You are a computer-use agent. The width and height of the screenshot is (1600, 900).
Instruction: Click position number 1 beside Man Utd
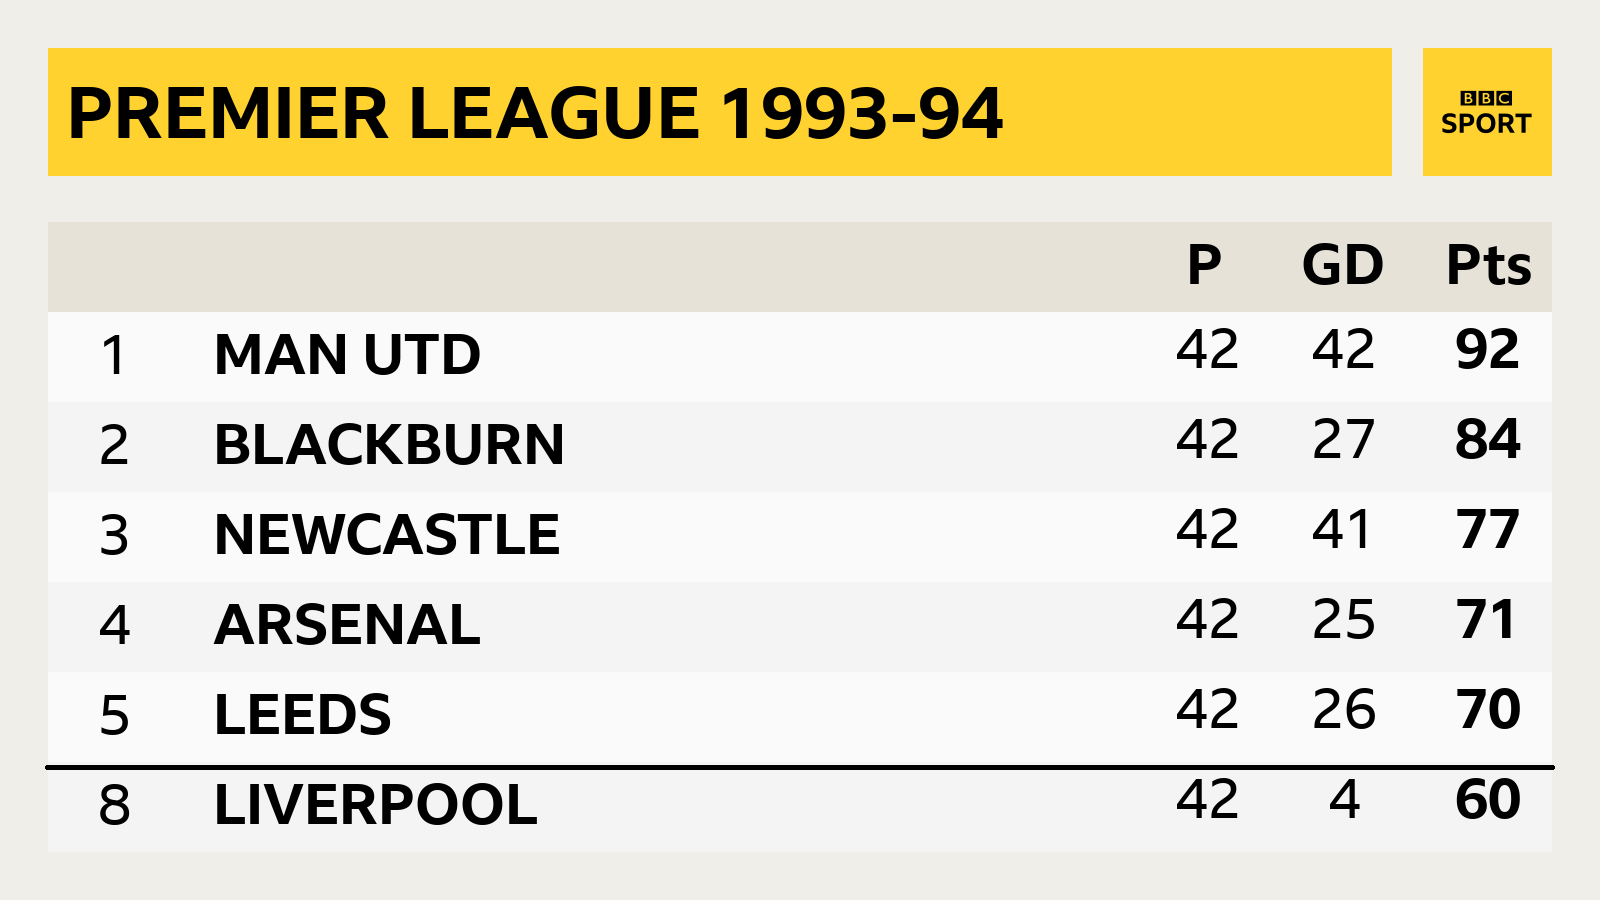[x=114, y=356]
